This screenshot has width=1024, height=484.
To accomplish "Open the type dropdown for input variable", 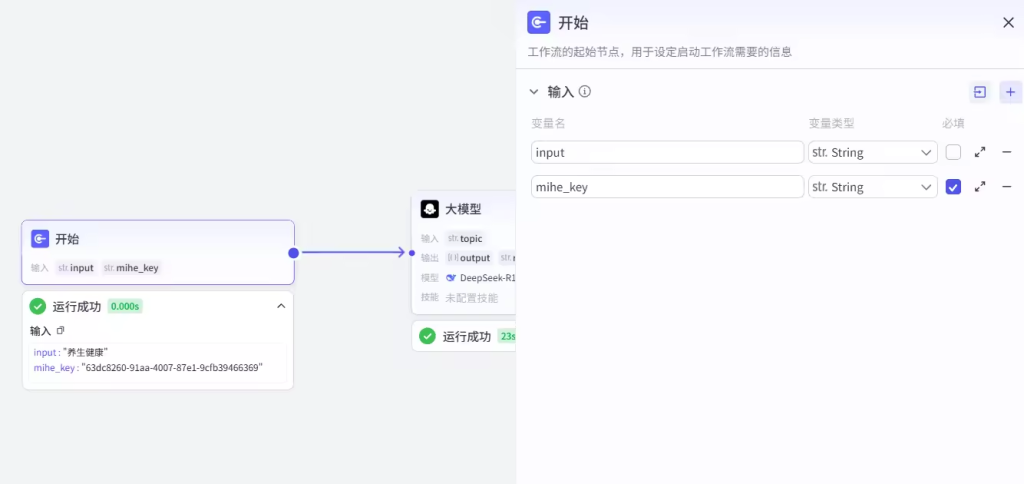I will point(872,152).
